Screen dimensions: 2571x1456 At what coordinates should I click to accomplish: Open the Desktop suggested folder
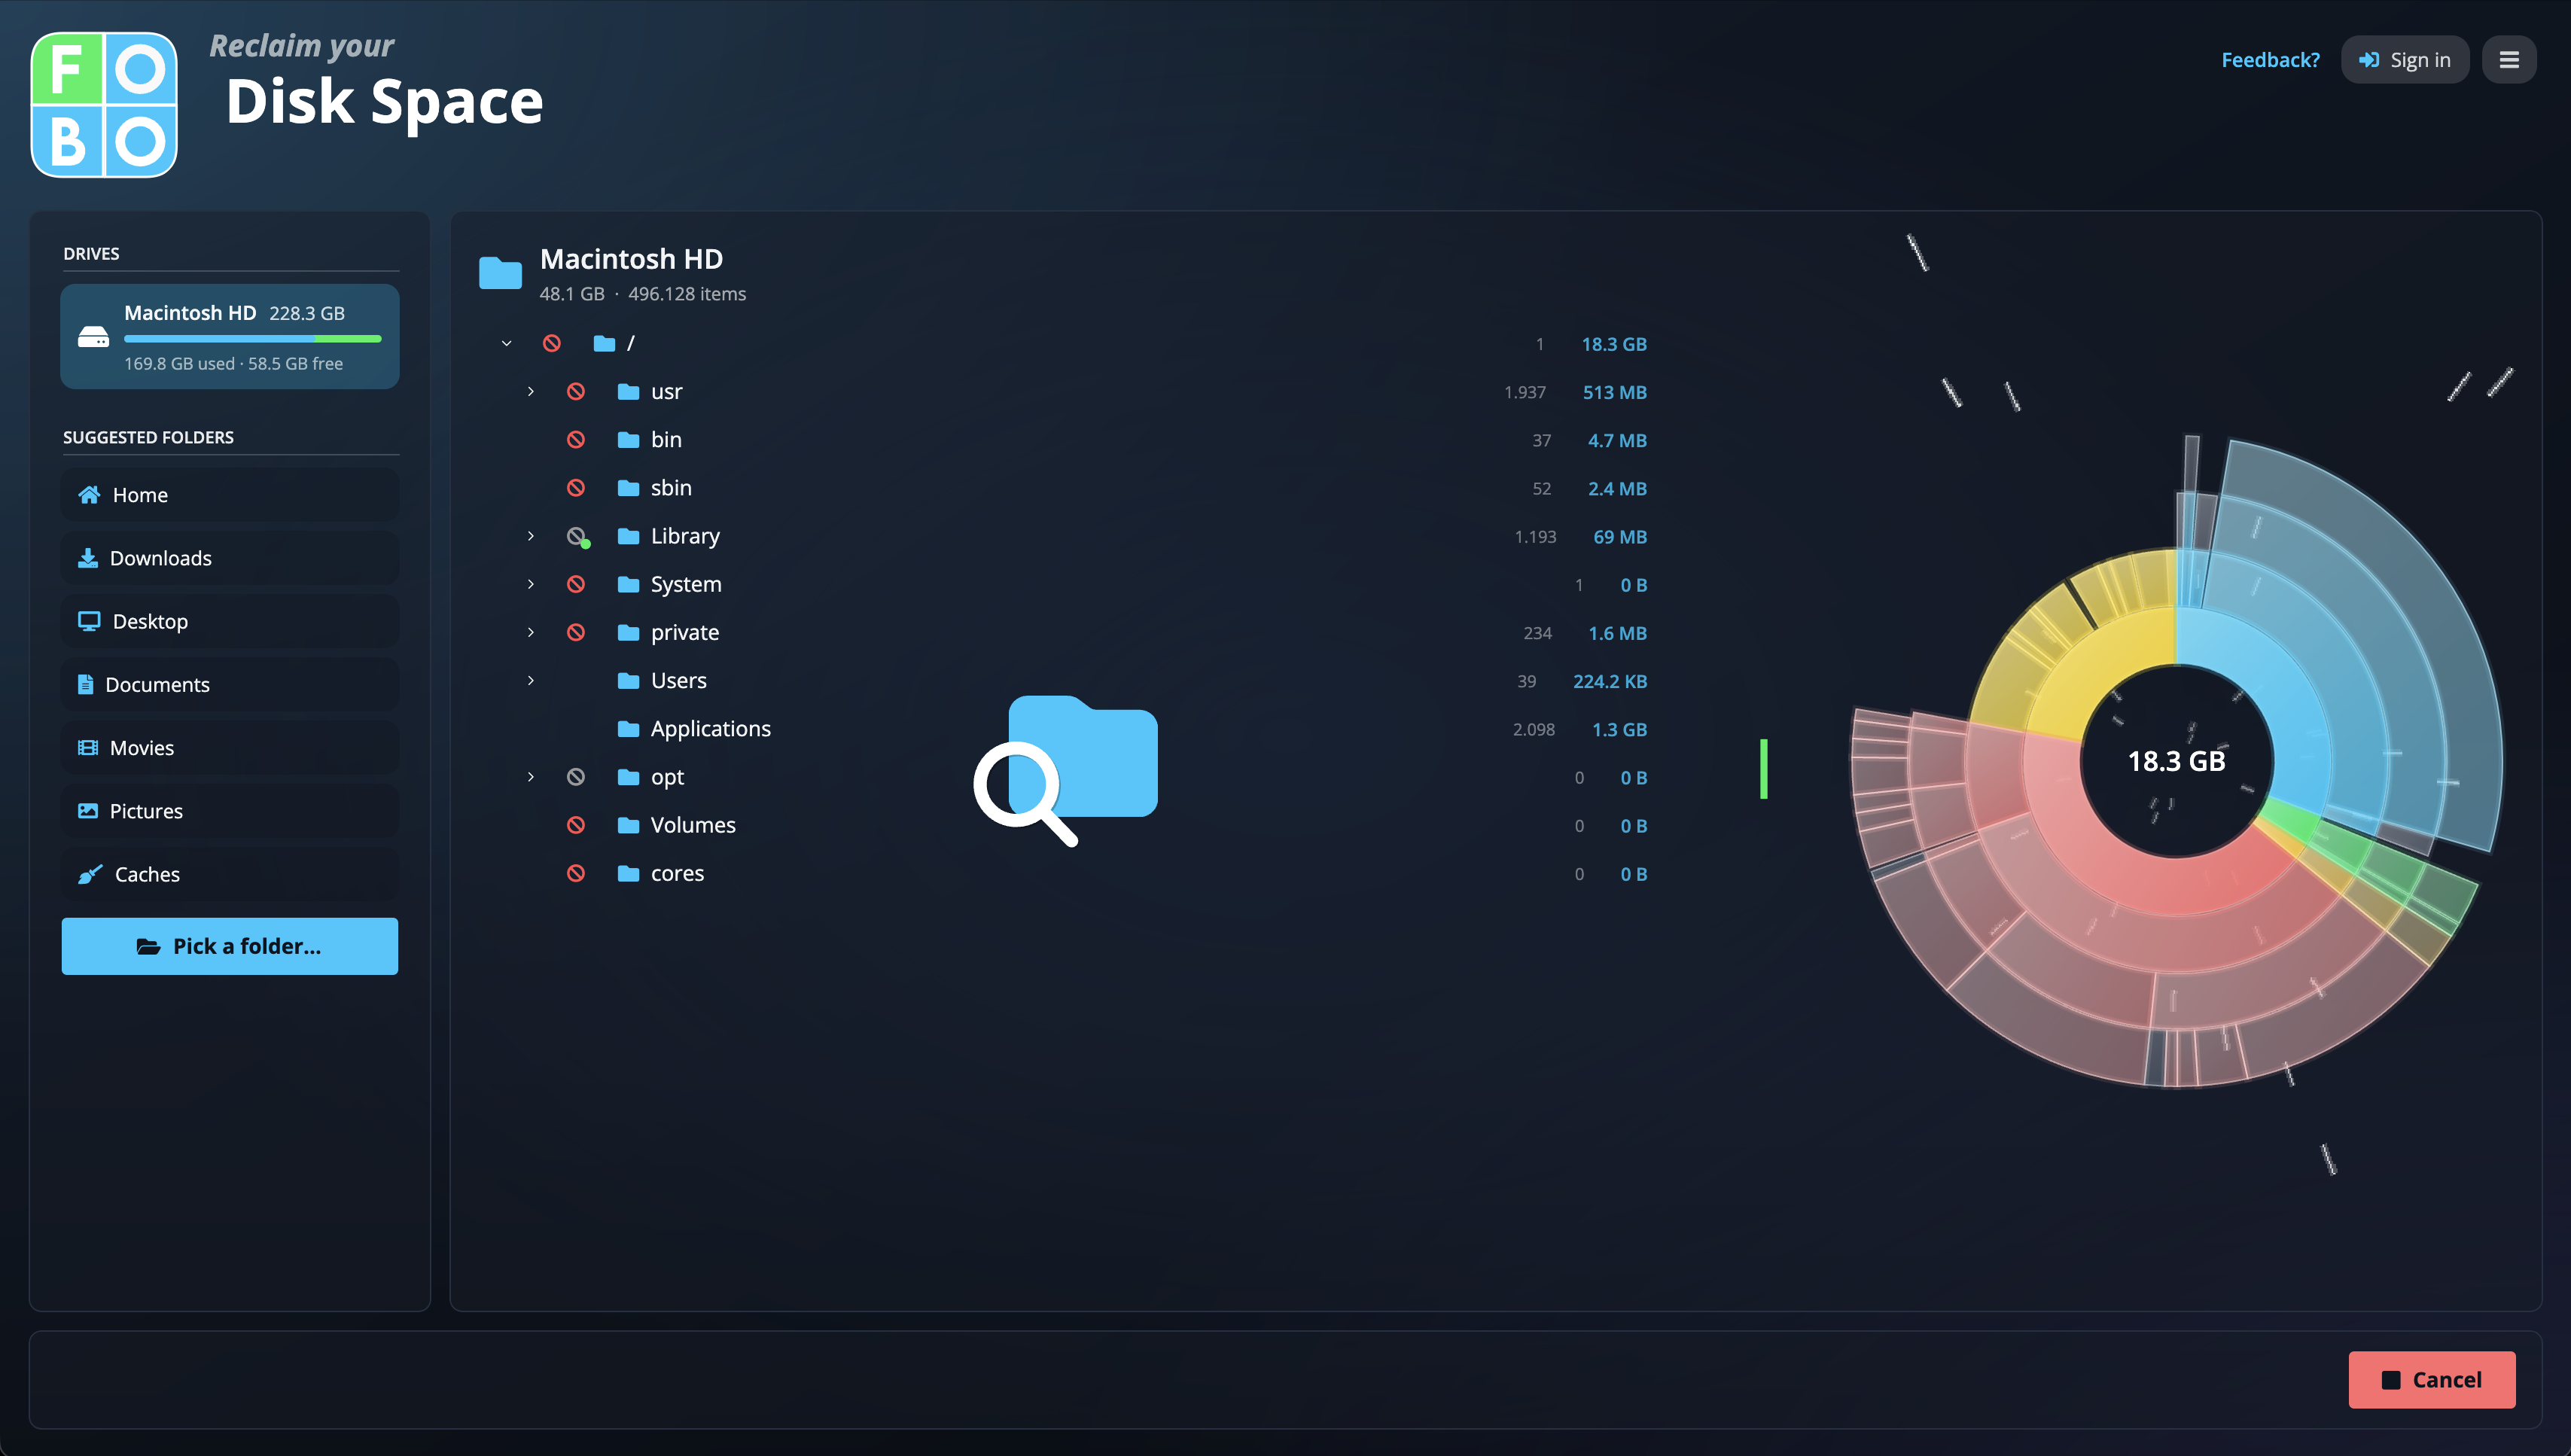click(230, 621)
